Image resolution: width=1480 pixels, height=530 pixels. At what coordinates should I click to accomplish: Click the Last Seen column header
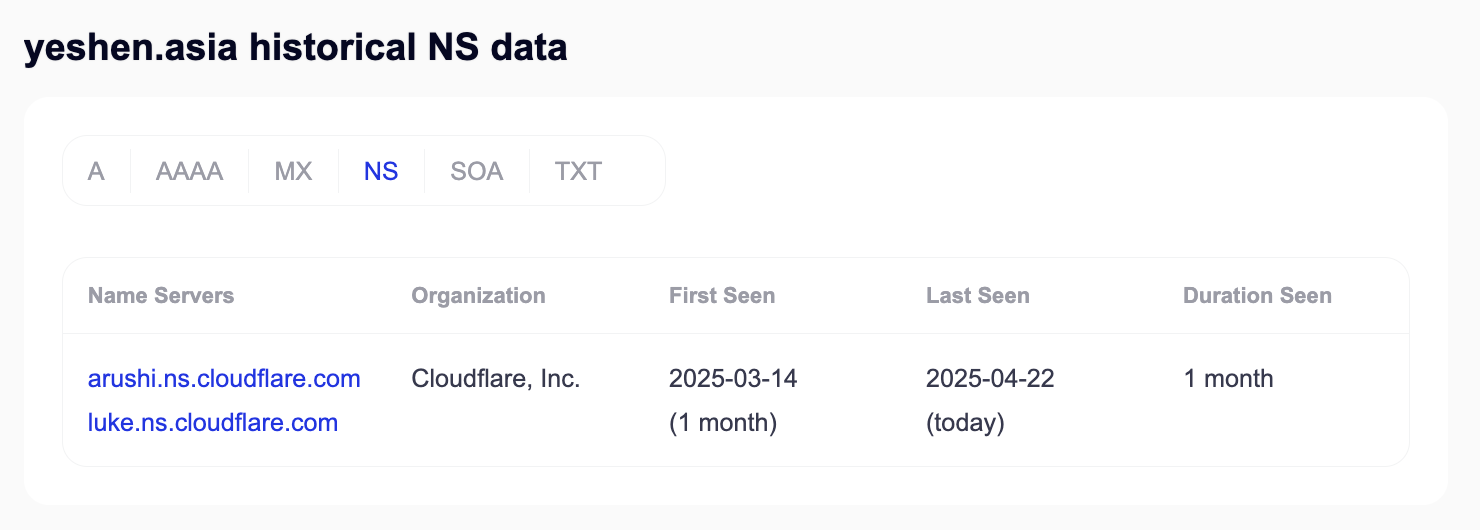pyautogui.click(x=978, y=295)
